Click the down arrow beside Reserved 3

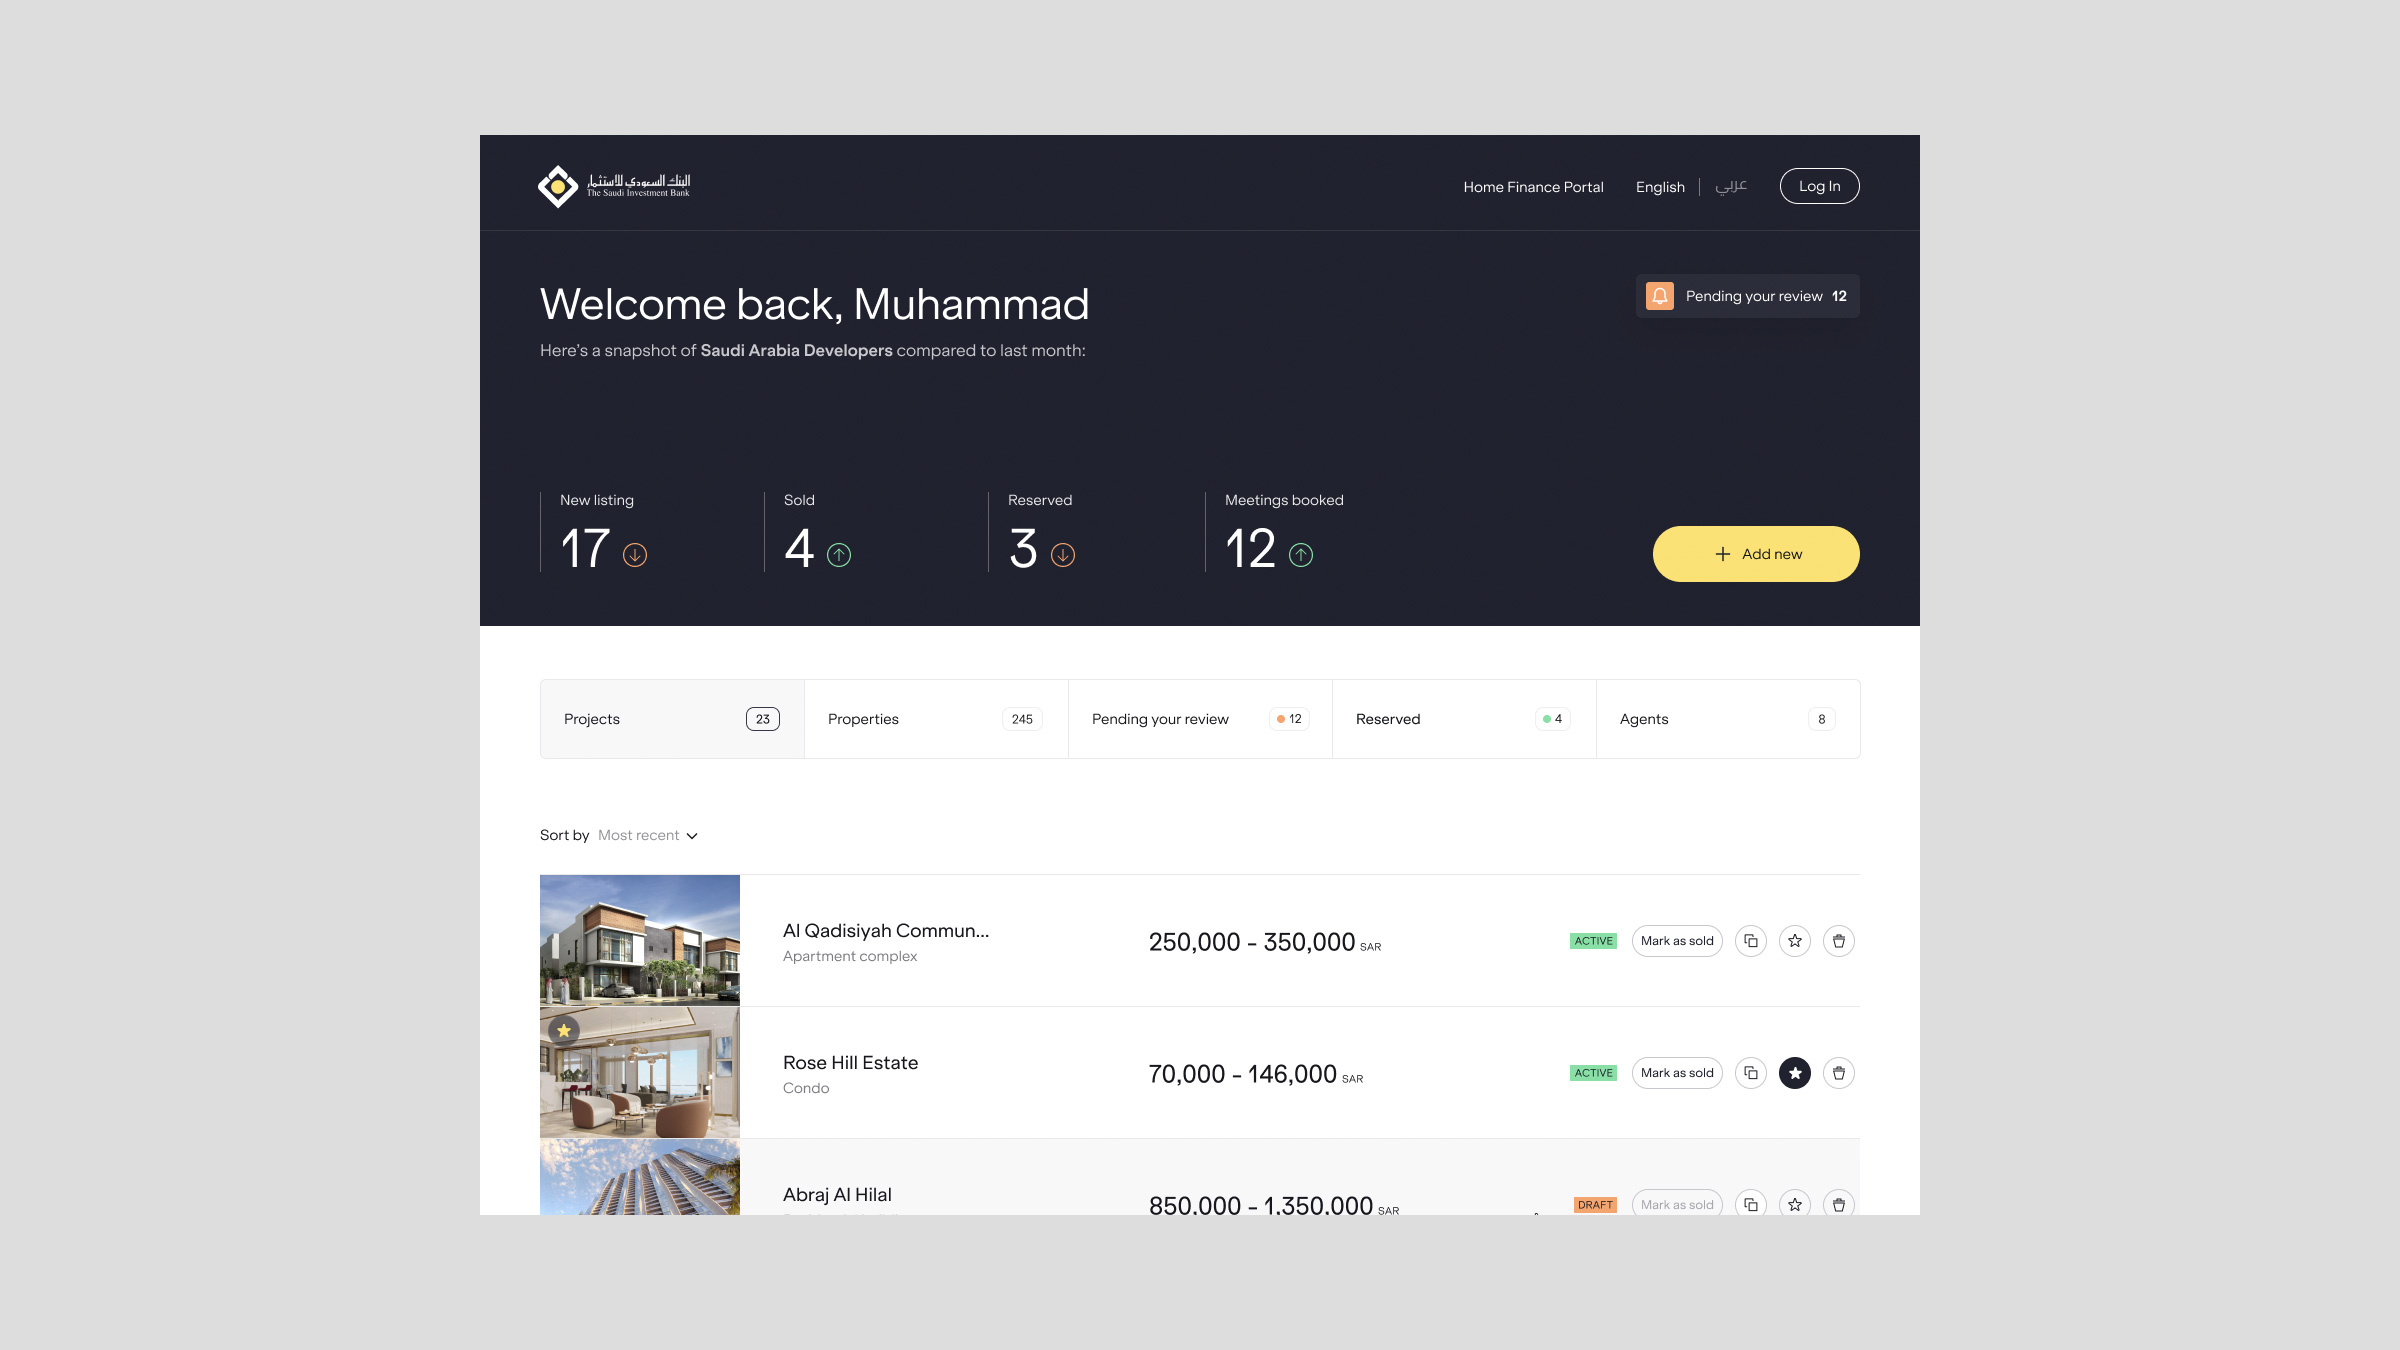[x=1063, y=555]
